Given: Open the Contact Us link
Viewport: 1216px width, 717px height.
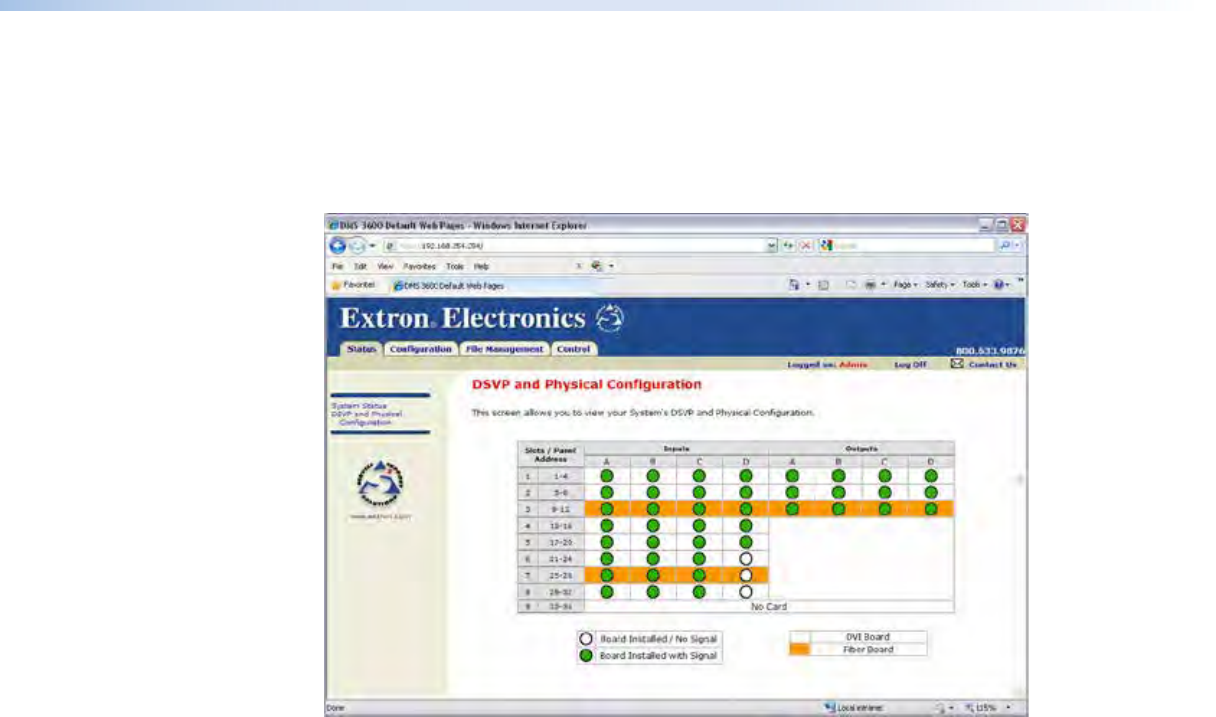Looking at the screenshot, I should coord(992,364).
